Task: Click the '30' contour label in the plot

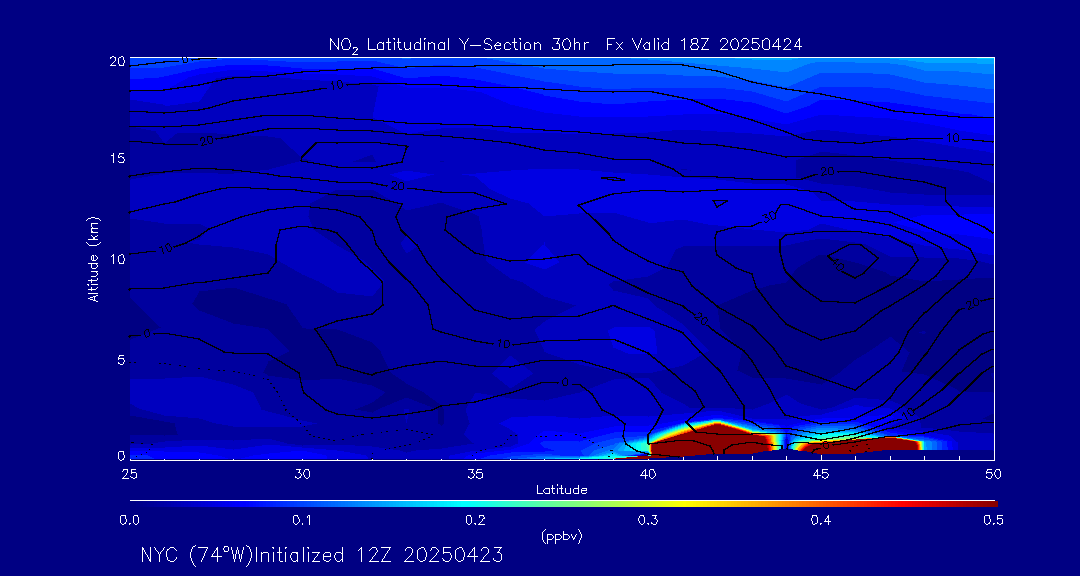Action: point(769,216)
